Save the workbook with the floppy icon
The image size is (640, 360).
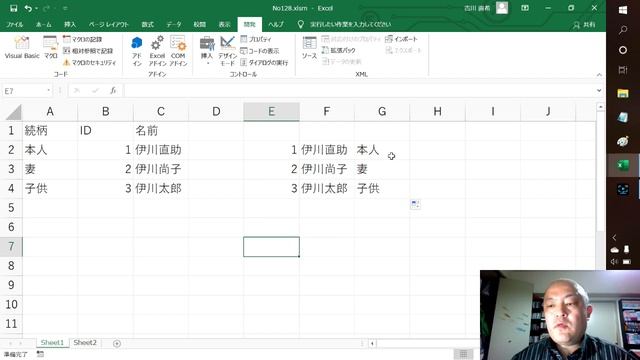tap(13, 8)
